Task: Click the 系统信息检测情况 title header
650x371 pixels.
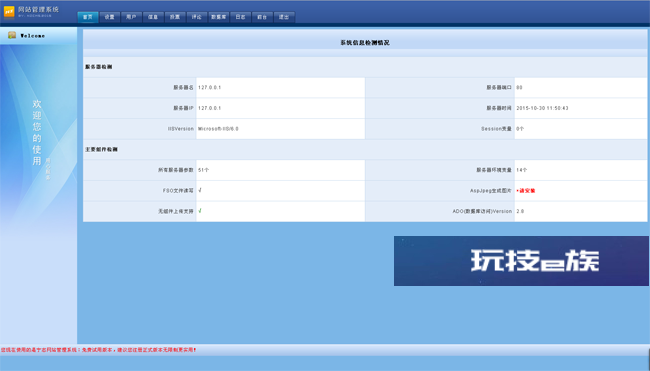Action: (x=365, y=43)
